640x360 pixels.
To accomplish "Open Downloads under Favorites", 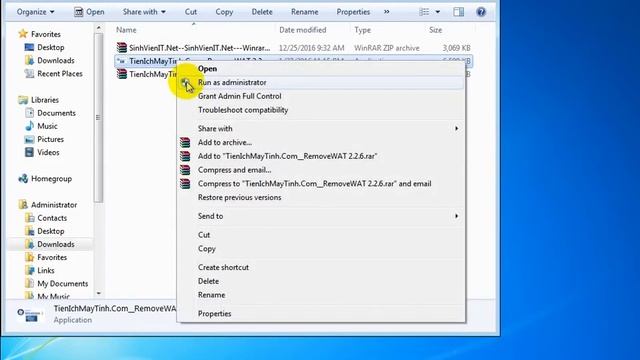I will coord(50,60).
